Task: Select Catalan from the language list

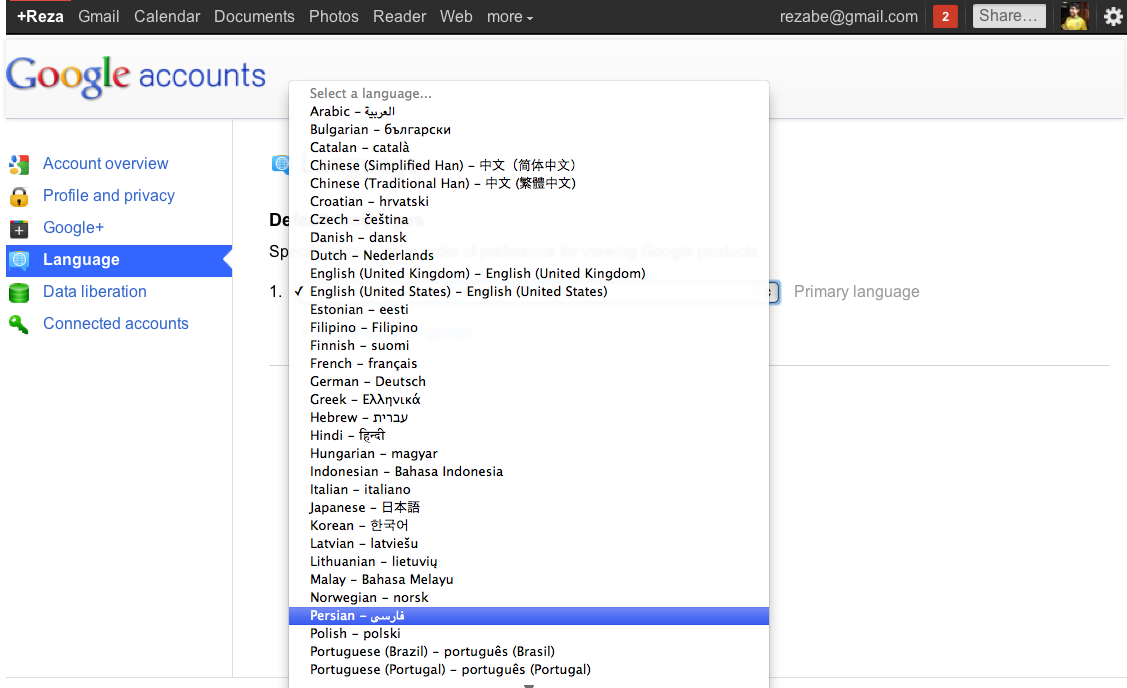Action: (x=528, y=147)
